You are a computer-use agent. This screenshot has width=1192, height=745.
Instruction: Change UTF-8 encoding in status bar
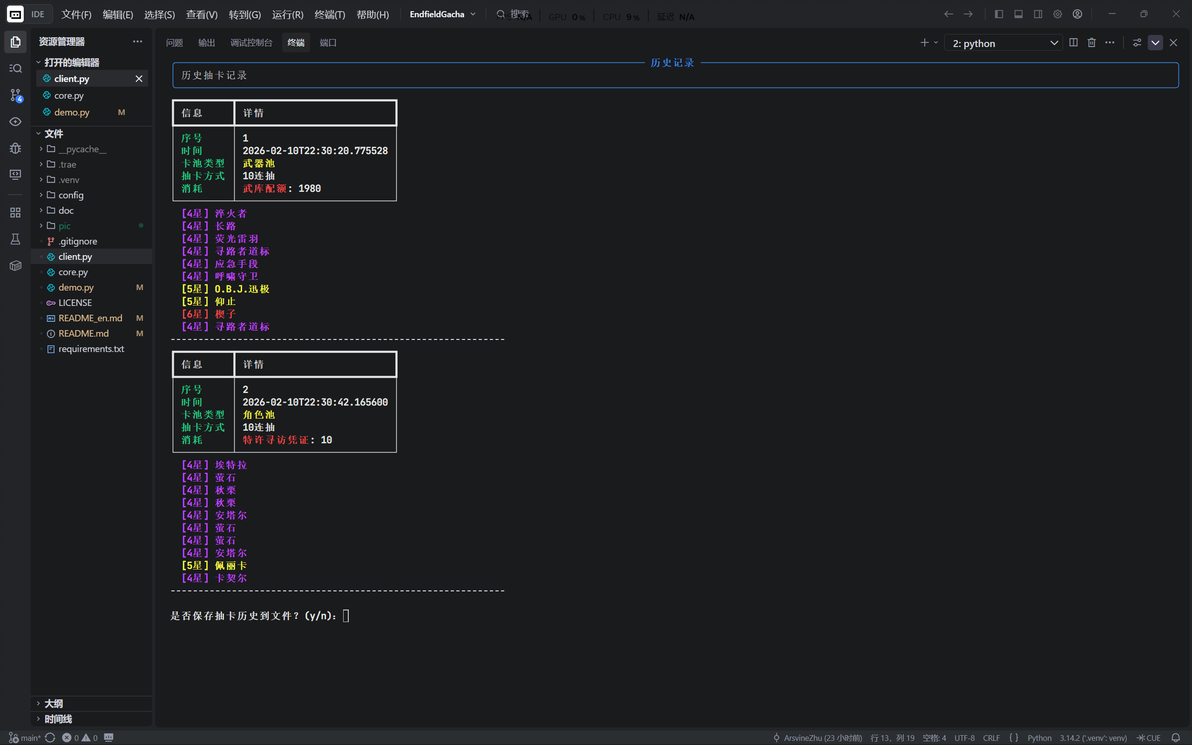point(964,737)
